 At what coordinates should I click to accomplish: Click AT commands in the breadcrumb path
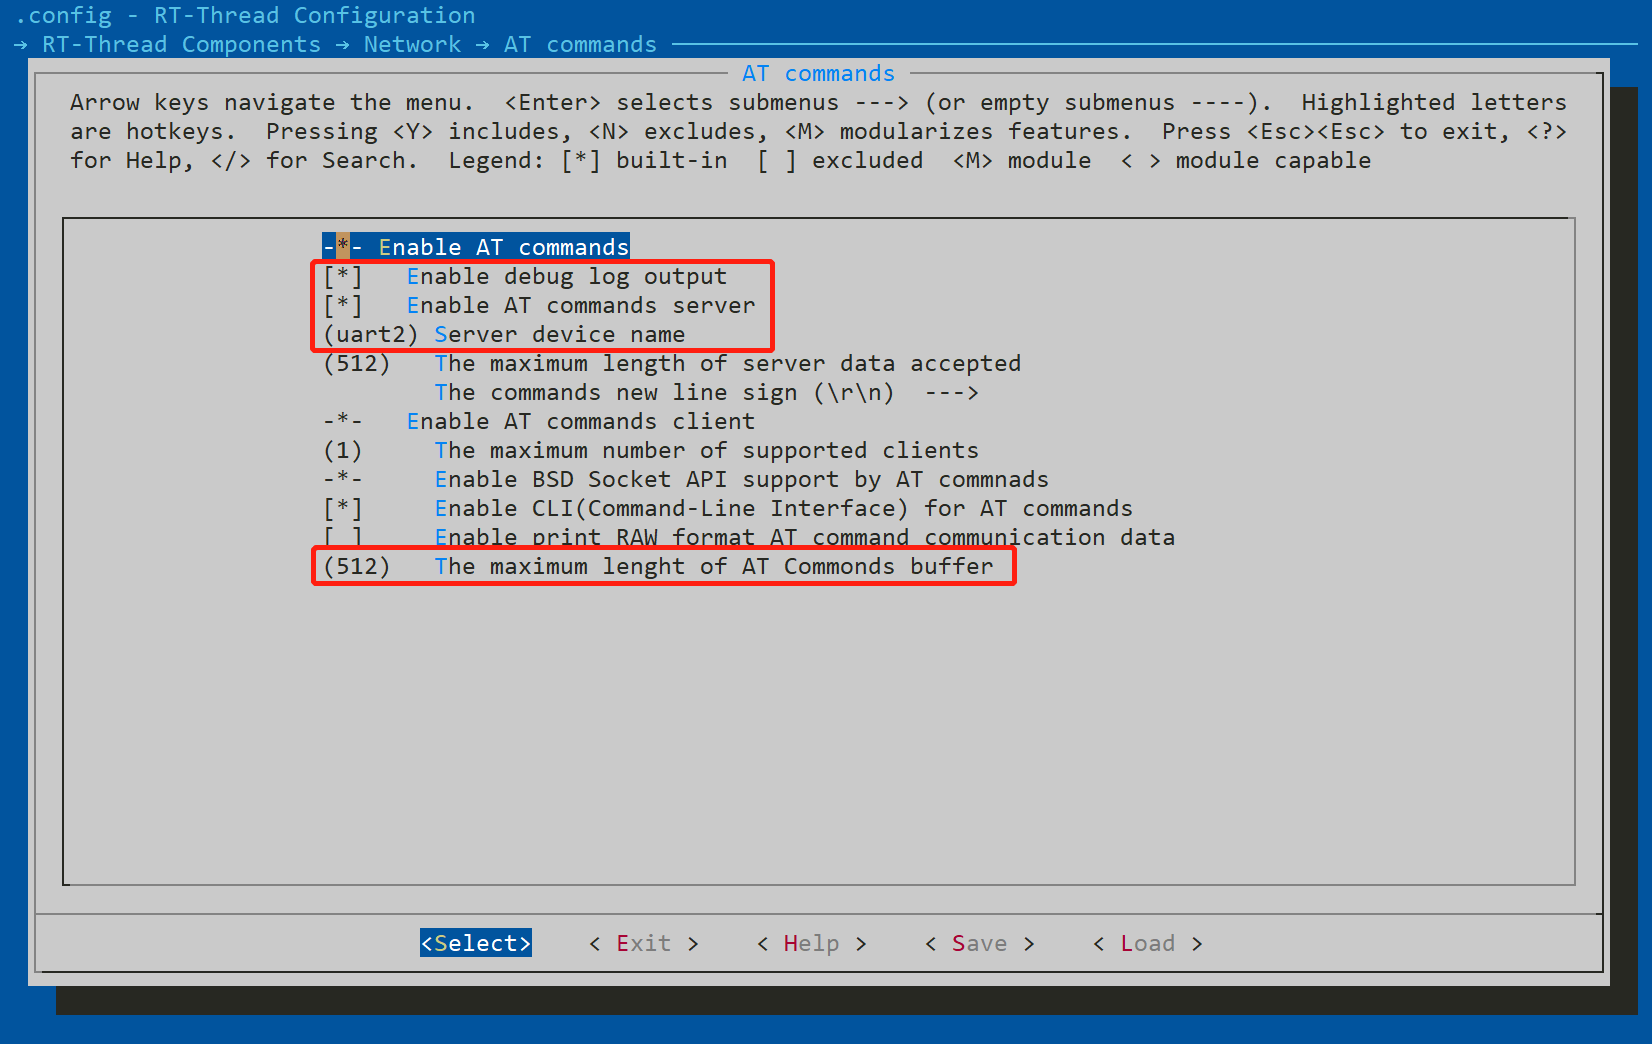[580, 44]
